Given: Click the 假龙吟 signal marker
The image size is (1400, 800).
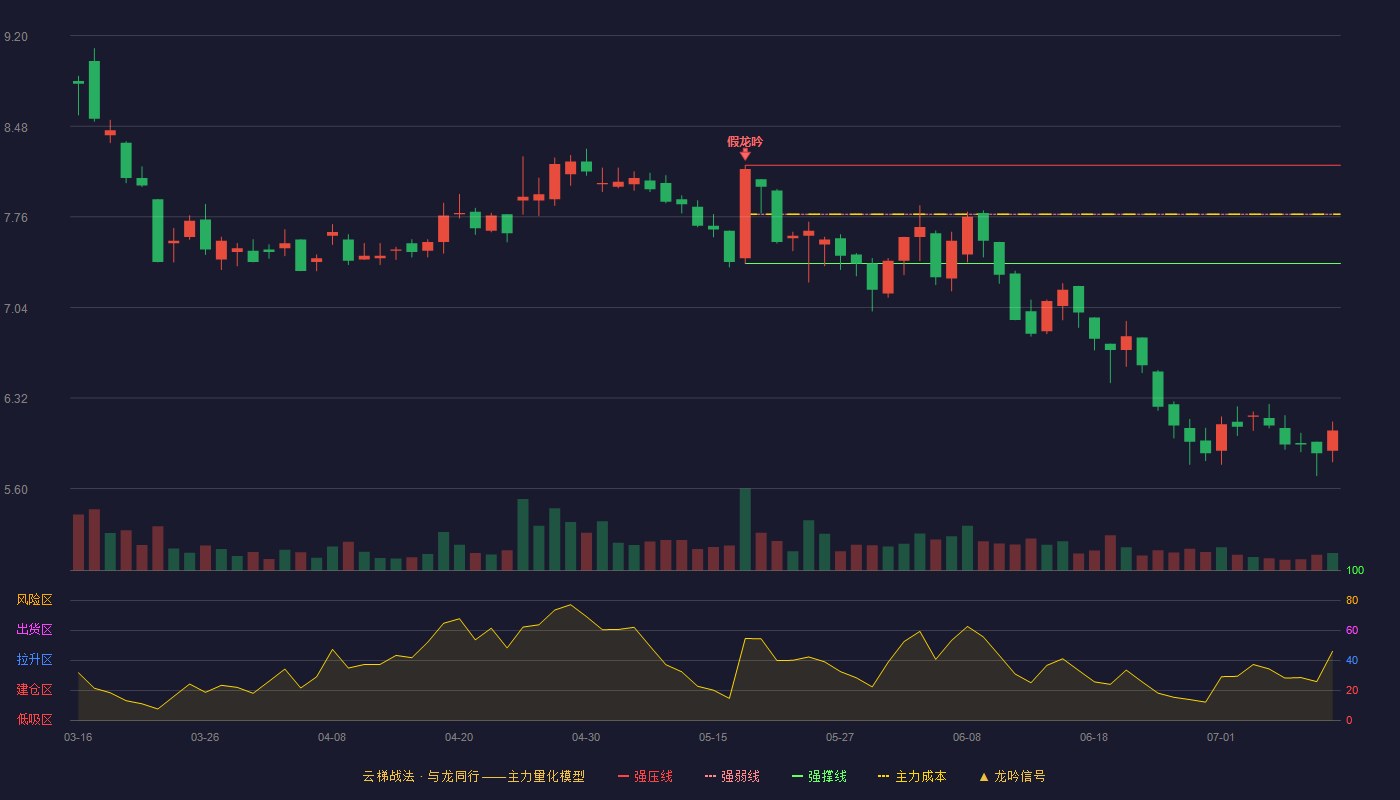Looking at the screenshot, I should click(745, 142).
